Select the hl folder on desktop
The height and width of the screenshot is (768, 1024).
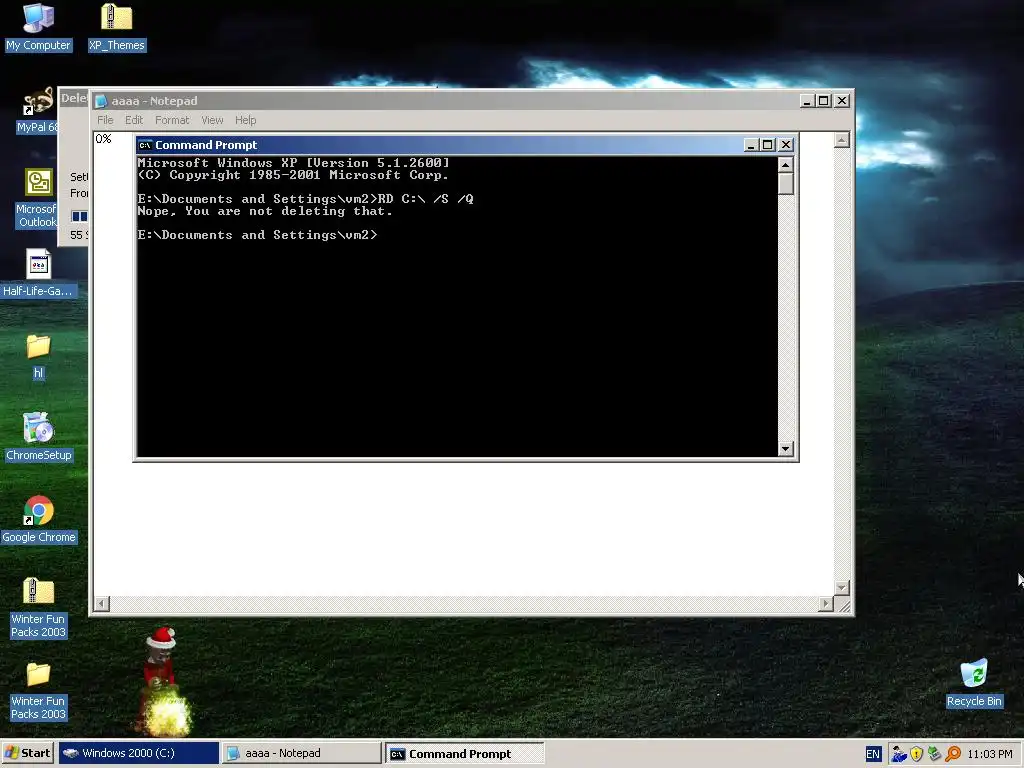(x=38, y=357)
